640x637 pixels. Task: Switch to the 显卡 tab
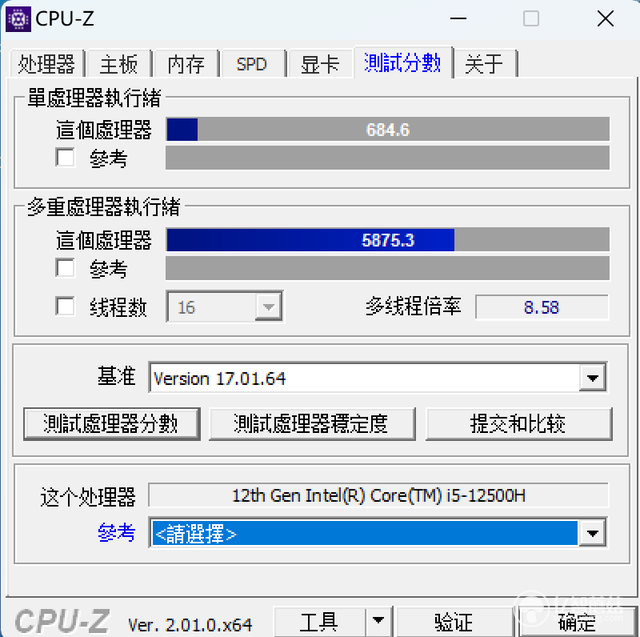[320, 64]
